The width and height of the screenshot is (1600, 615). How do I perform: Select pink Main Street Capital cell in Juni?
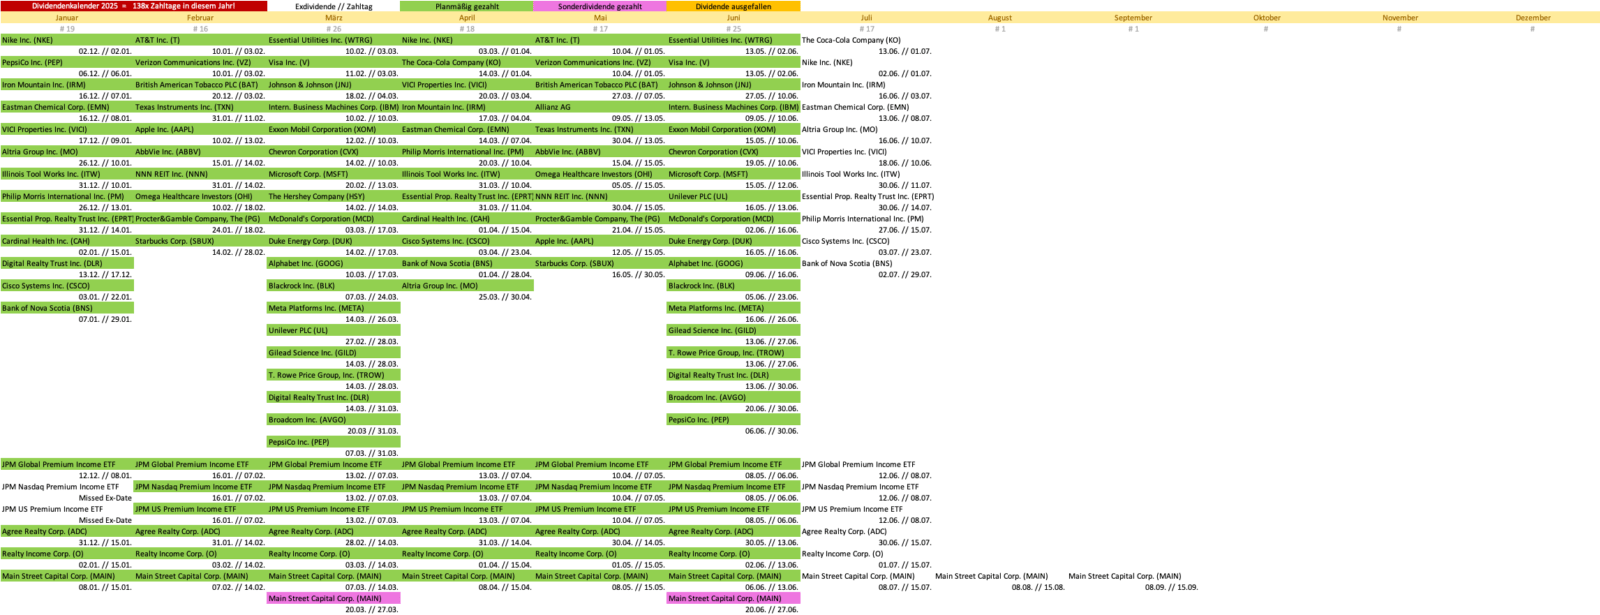tap(733, 598)
